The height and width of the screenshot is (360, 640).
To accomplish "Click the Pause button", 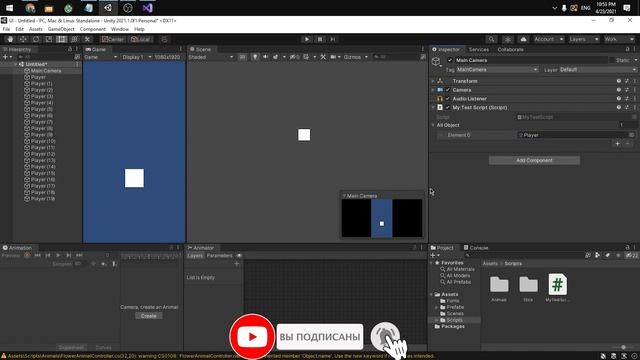I will (x=320, y=39).
